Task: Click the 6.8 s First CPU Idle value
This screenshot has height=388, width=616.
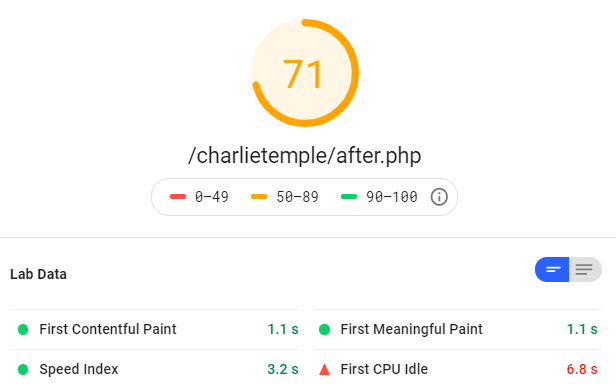Action: [582, 370]
